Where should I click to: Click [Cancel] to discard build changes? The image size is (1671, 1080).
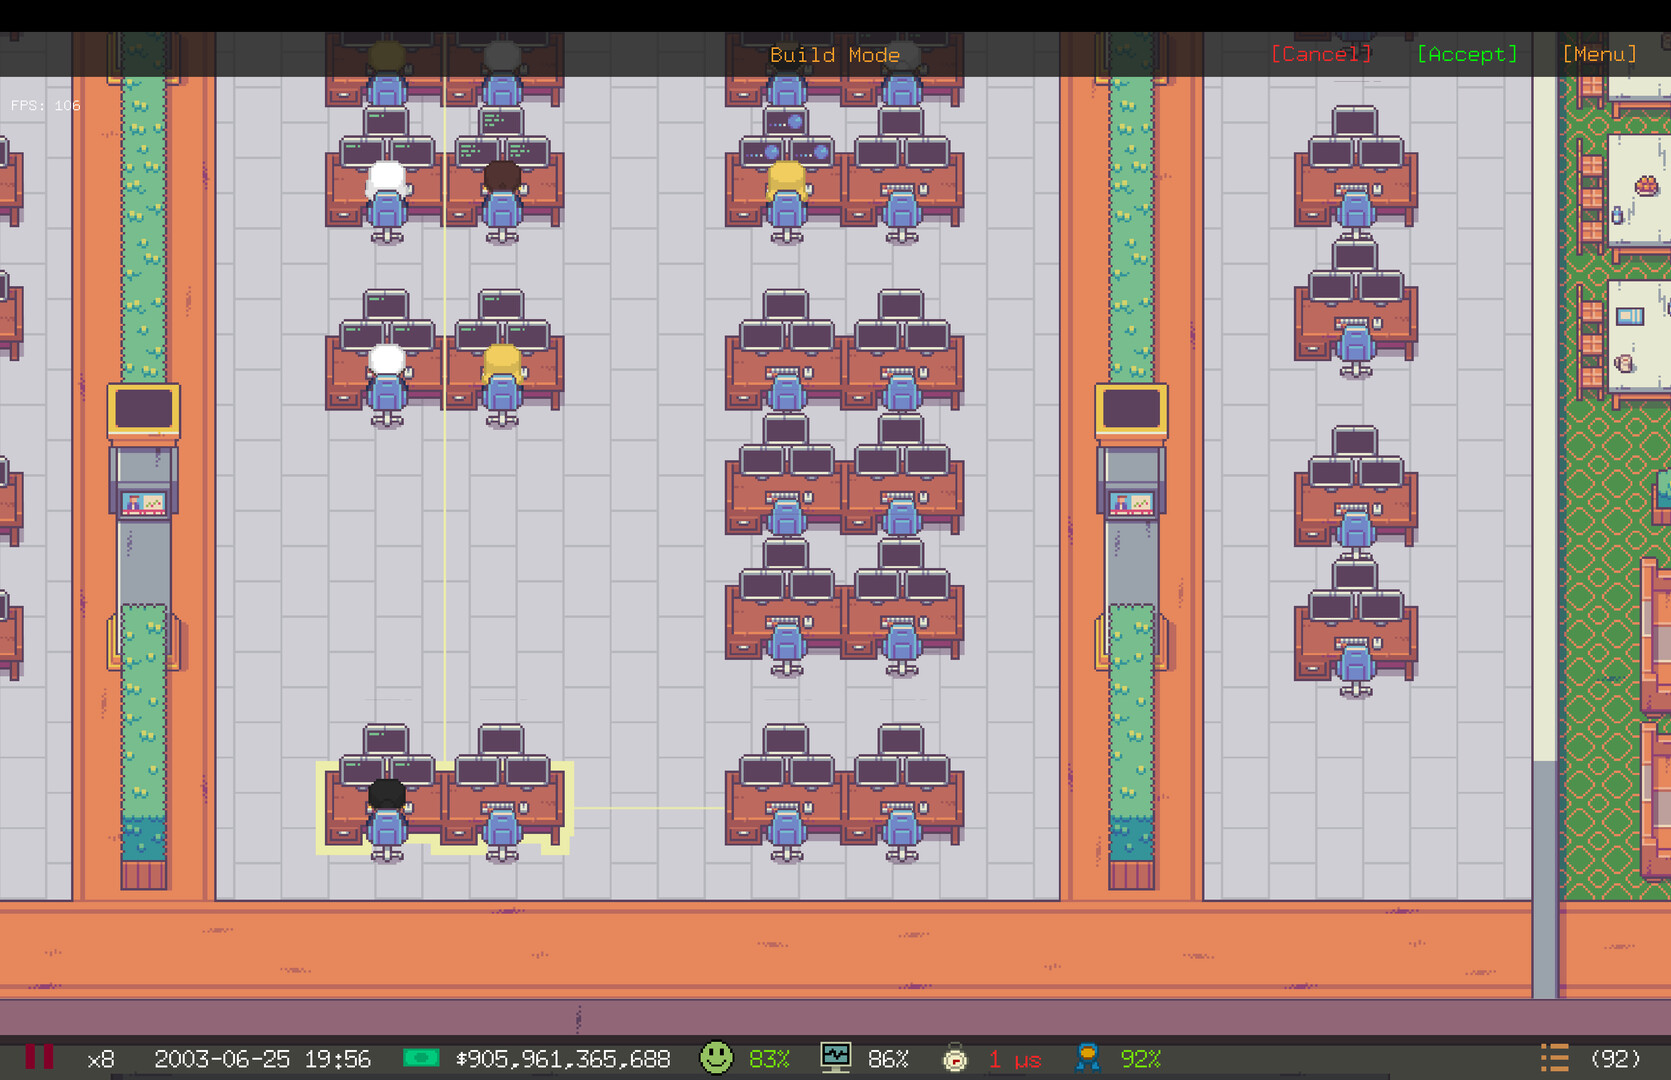click(x=1321, y=54)
